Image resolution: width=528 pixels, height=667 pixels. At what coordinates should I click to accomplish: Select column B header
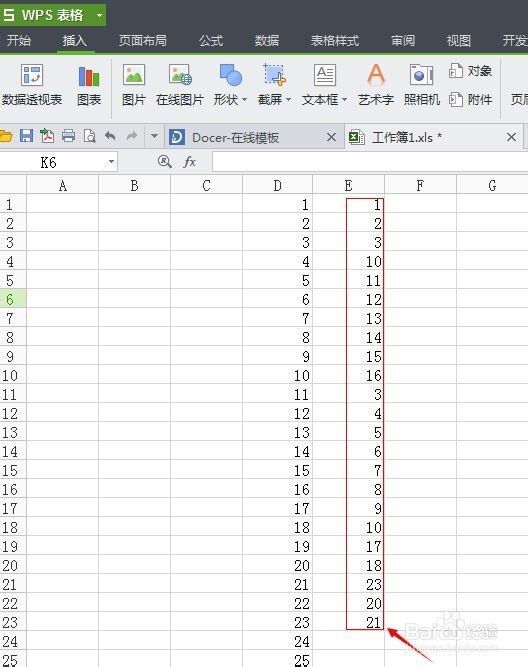[134, 185]
